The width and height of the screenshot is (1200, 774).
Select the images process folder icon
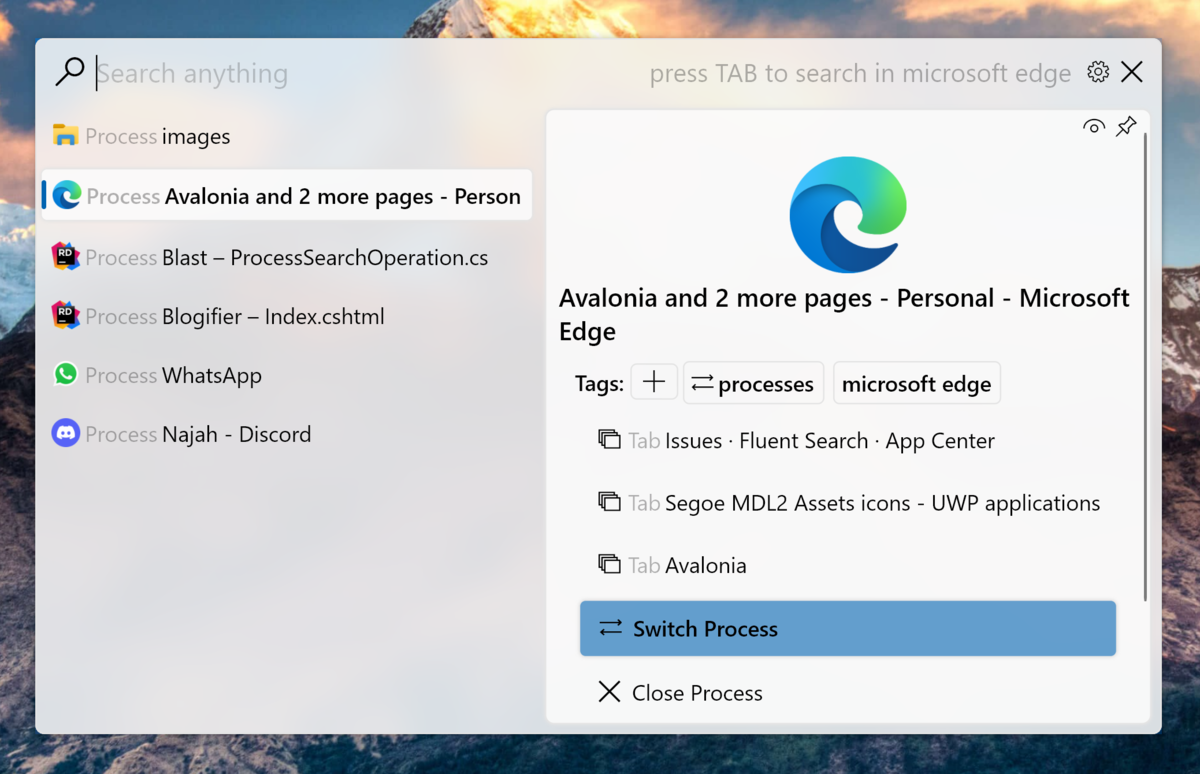click(66, 135)
